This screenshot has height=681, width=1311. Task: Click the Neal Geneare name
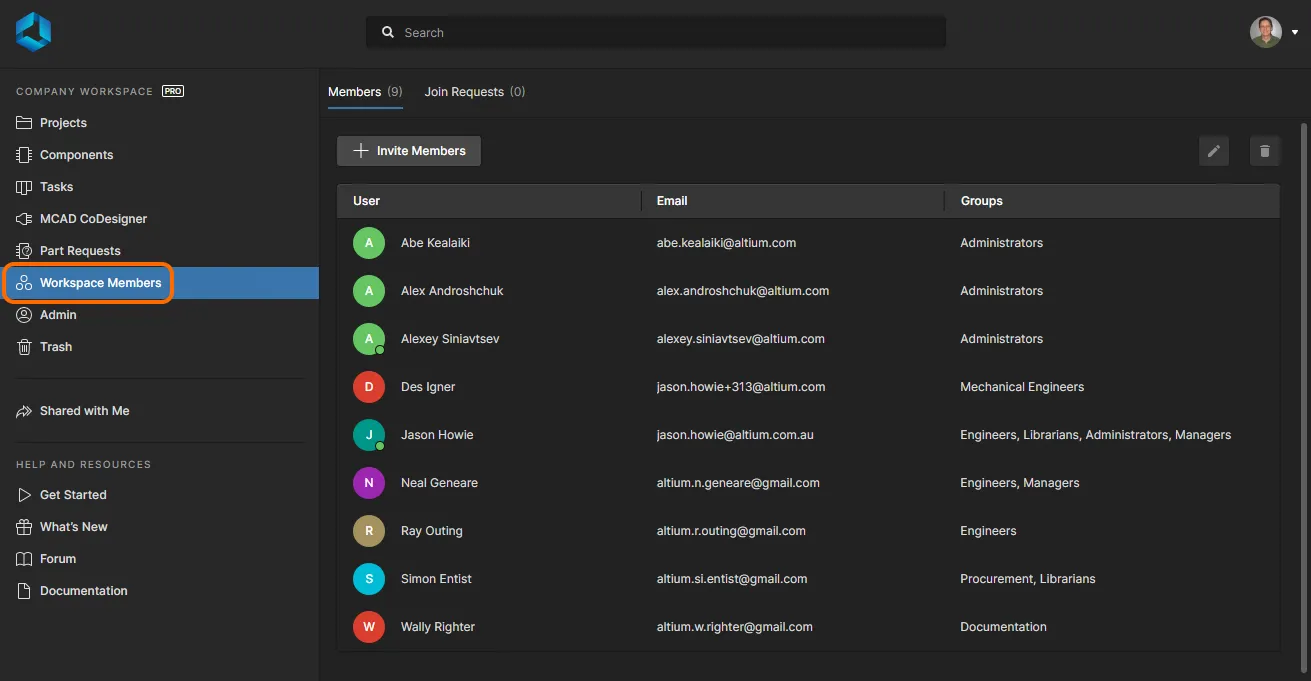pyautogui.click(x=439, y=483)
